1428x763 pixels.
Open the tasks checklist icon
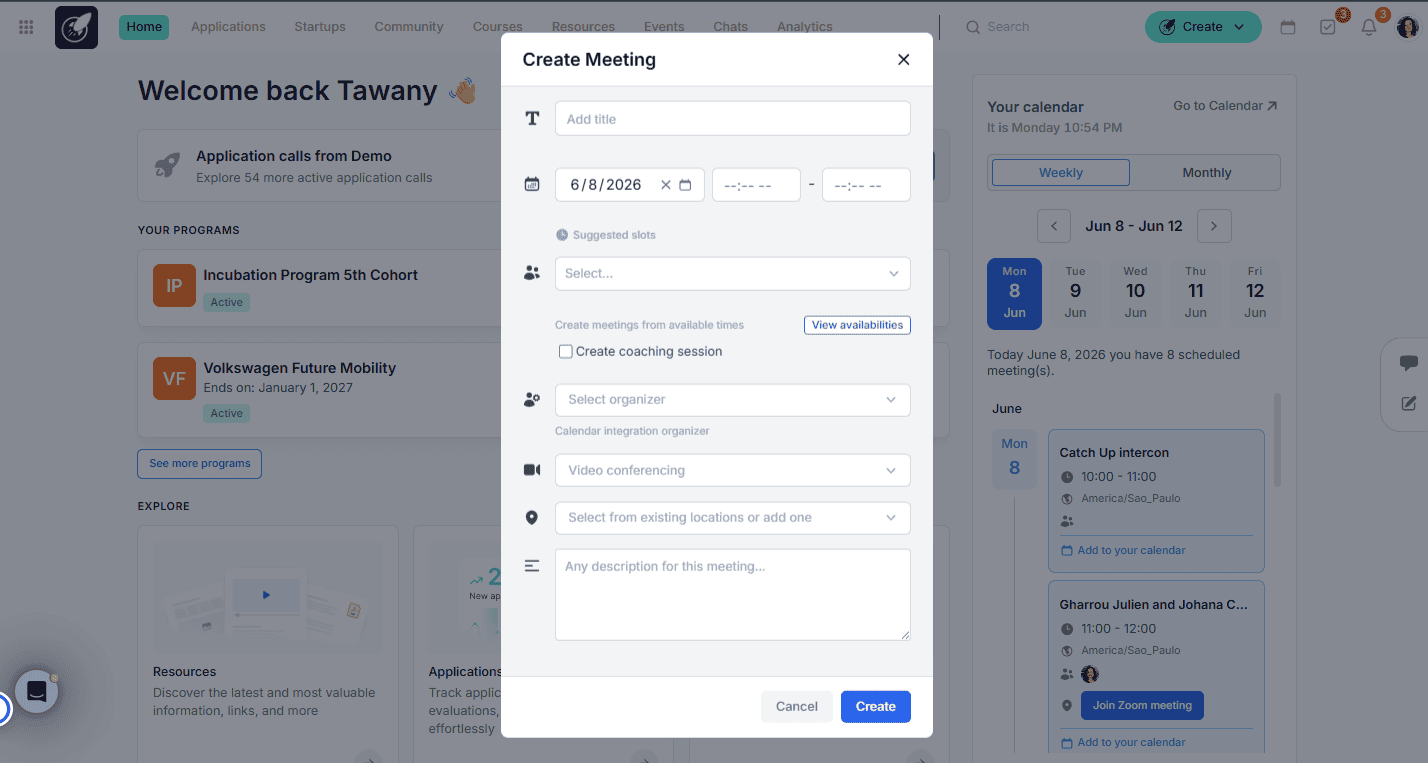pyautogui.click(x=1328, y=27)
